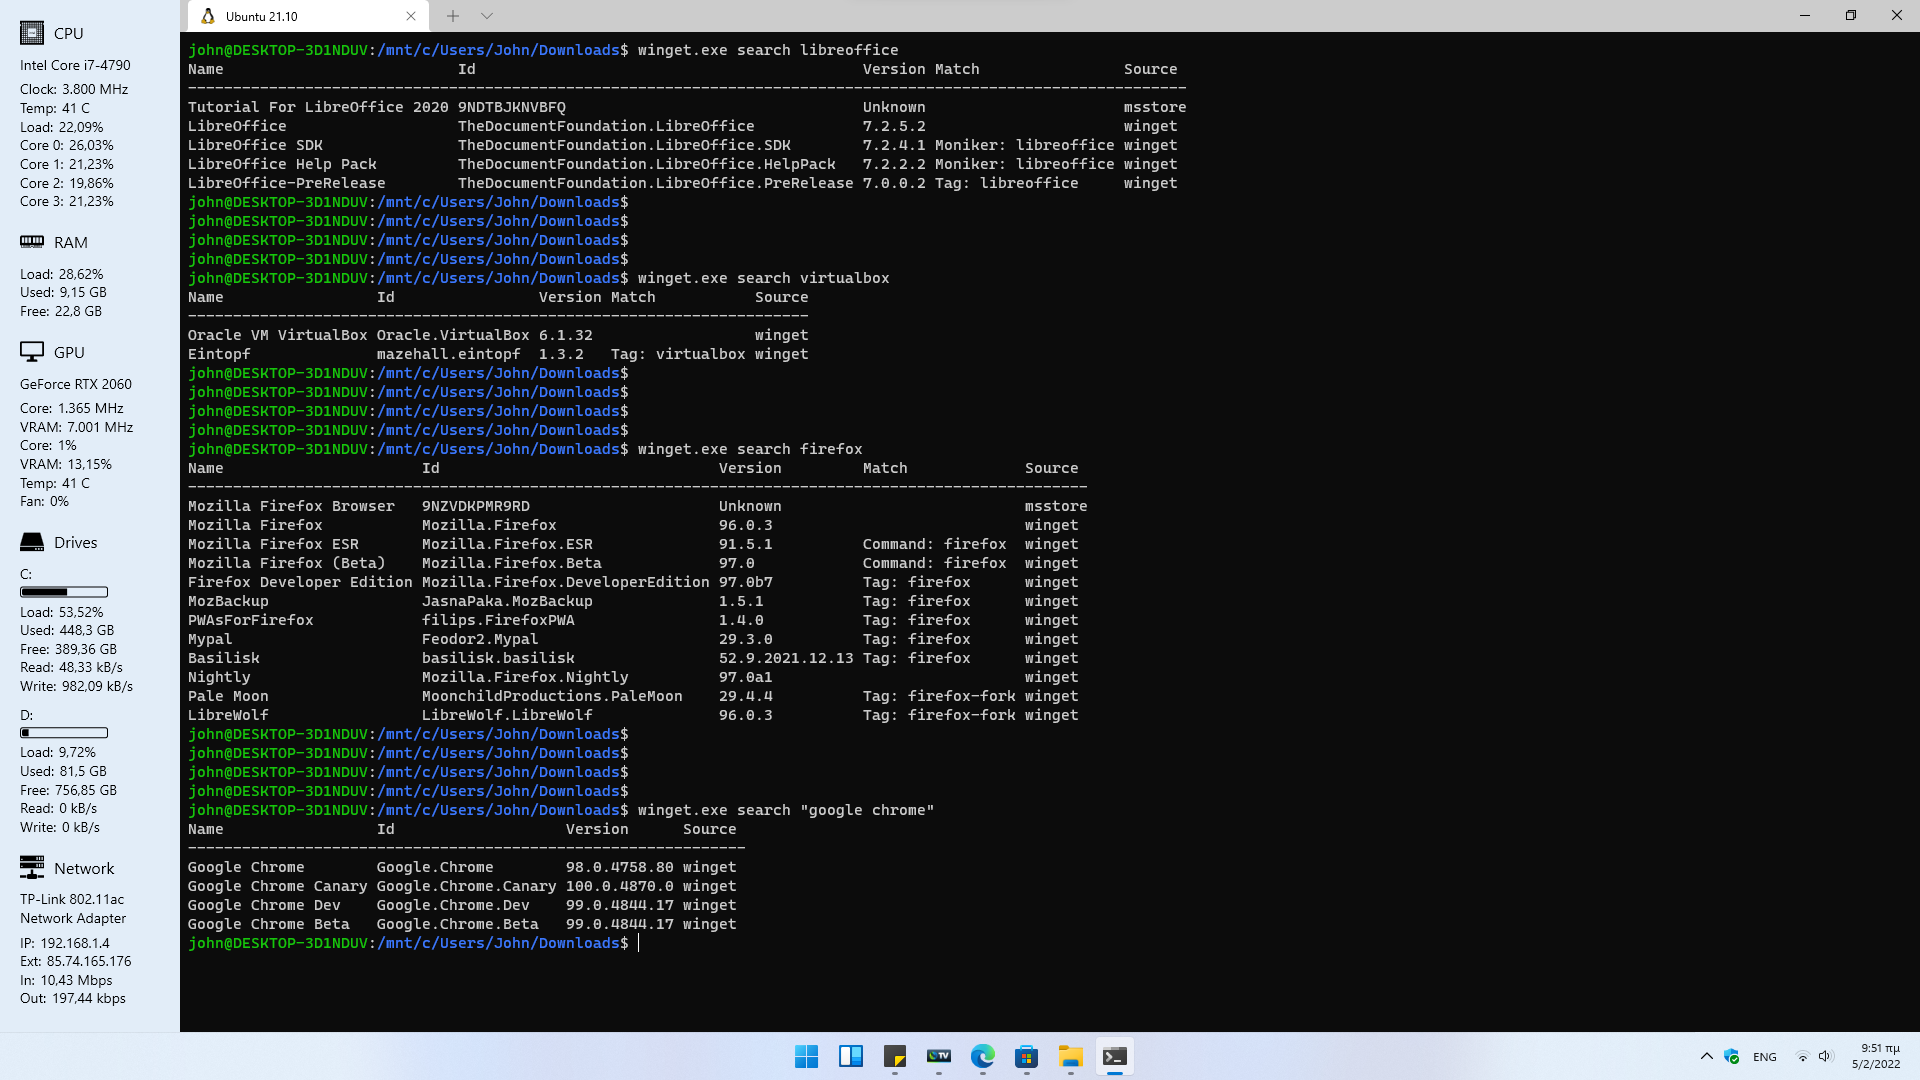The image size is (1920, 1080).
Task: Restore down the terminal window
Action: 1851,16
